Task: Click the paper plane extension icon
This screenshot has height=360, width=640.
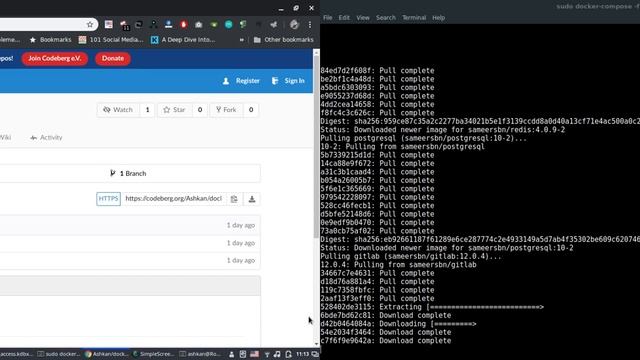Action: [x=273, y=24]
